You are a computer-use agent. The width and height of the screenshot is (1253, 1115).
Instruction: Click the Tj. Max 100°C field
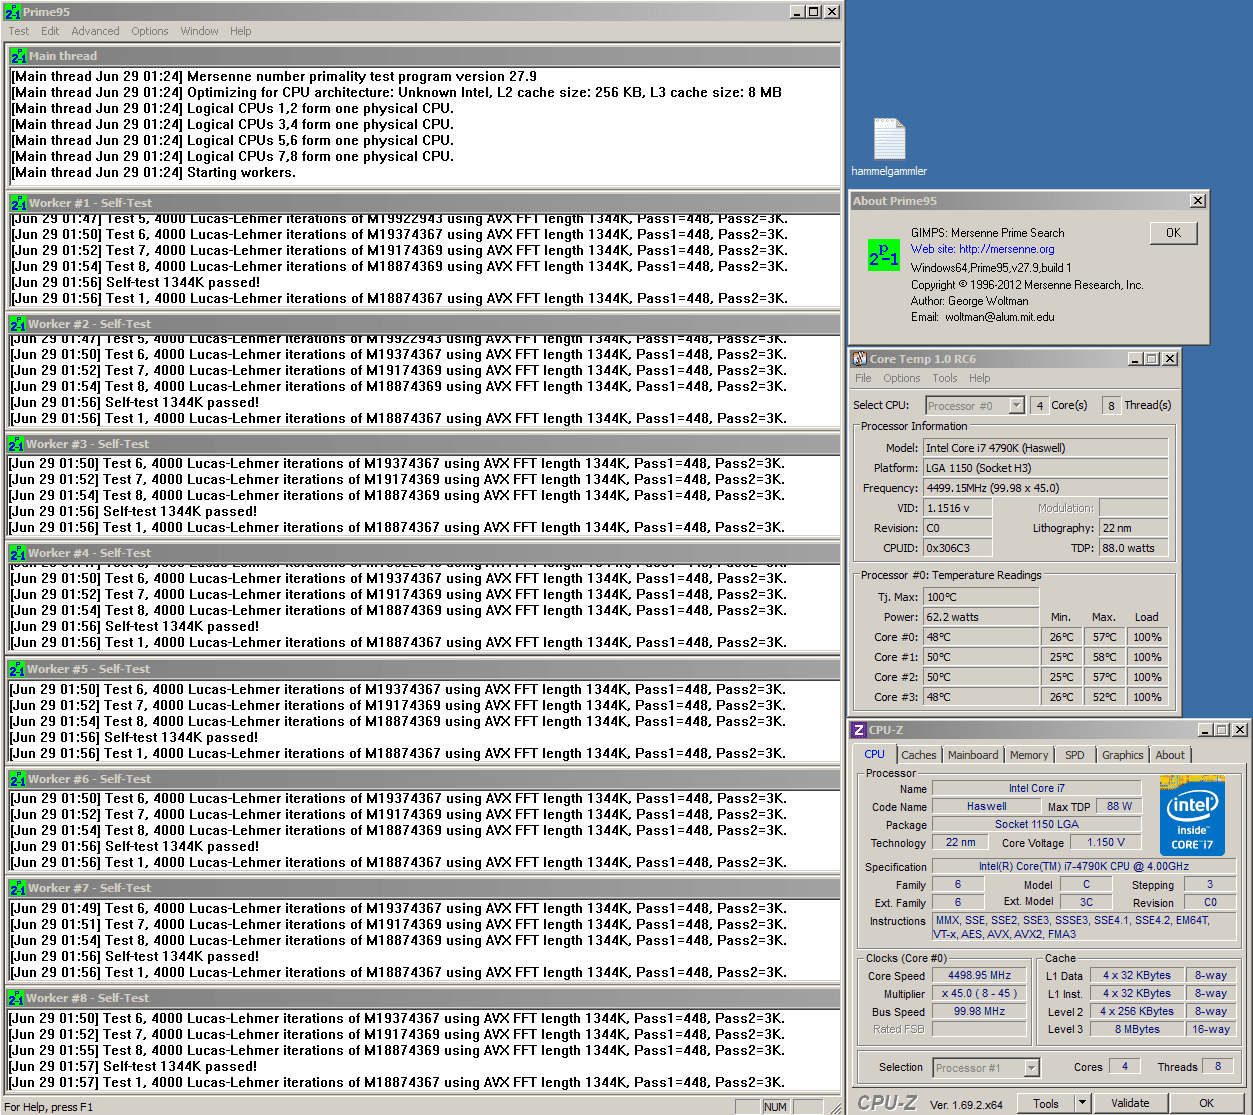pos(981,597)
